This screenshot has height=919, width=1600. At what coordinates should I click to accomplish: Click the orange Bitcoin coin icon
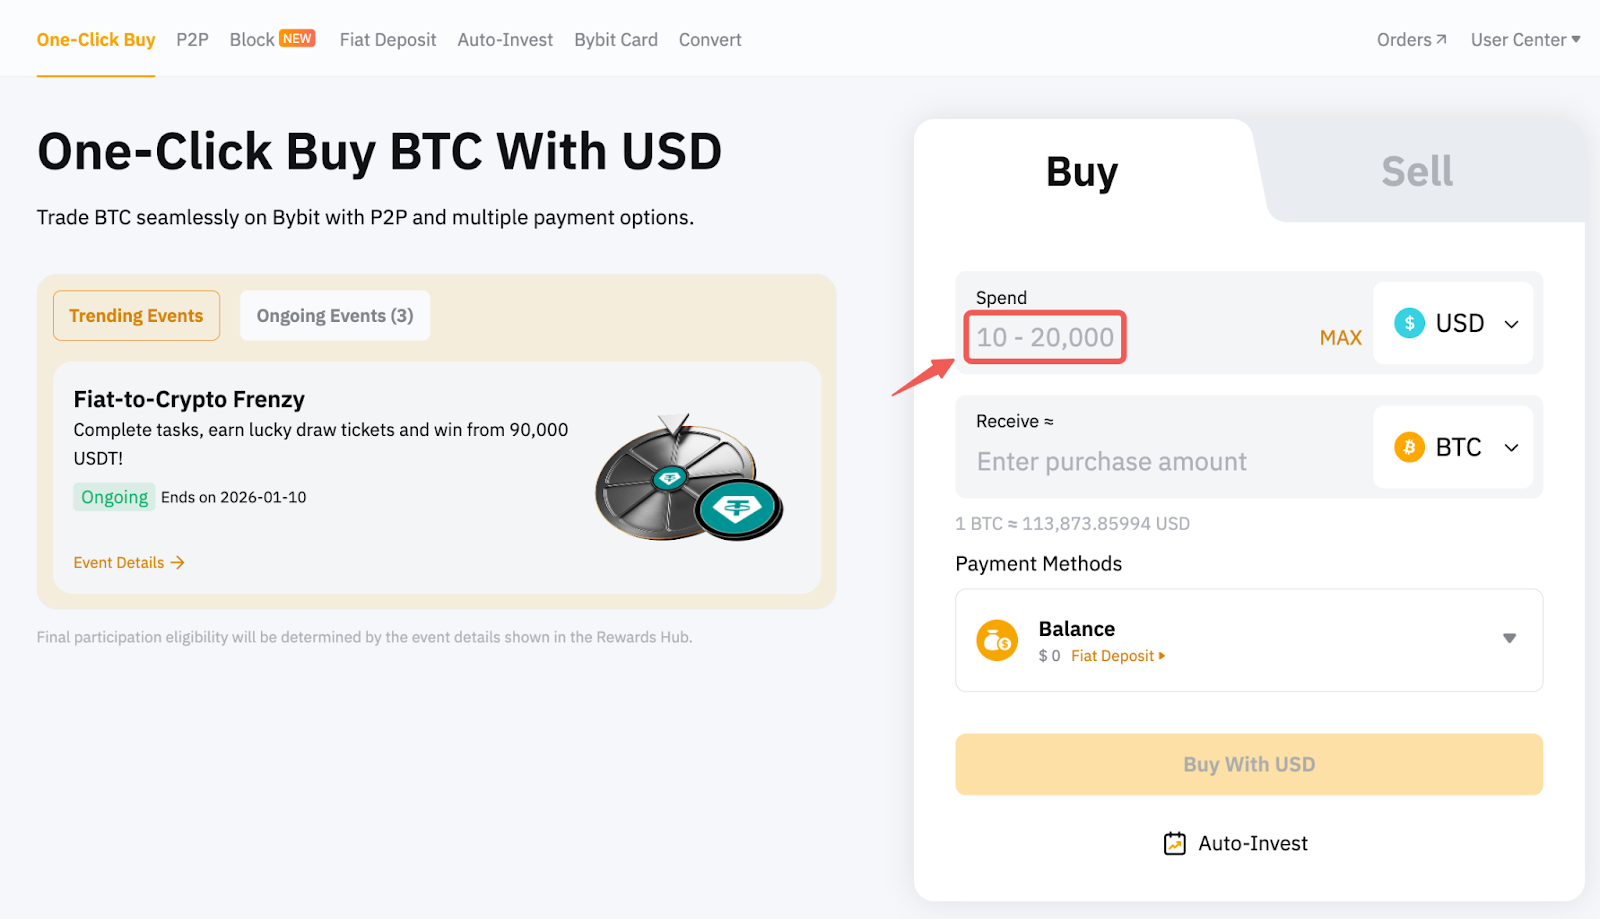tap(1409, 447)
